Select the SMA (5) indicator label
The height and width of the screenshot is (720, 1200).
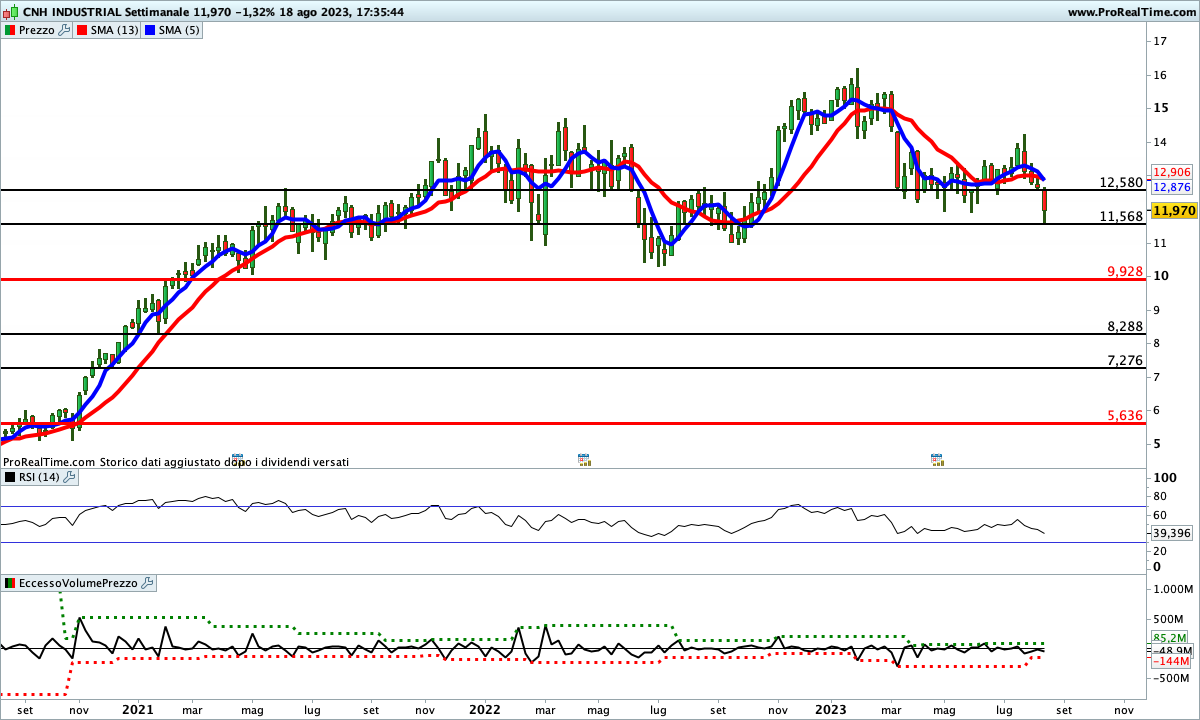click(x=181, y=30)
